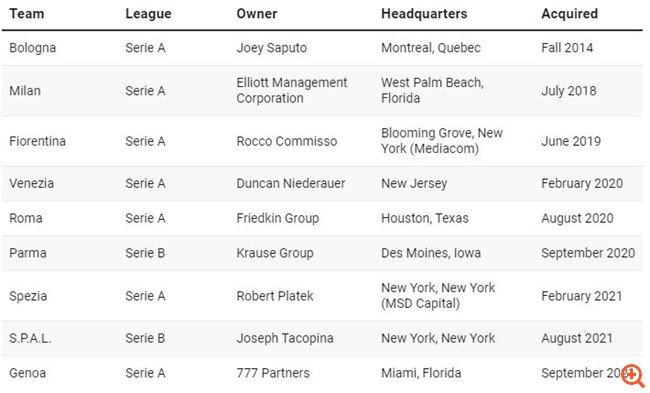Click the February 2020 acquired cell
Image resolution: width=650 pixels, height=393 pixels.
click(582, 183)
